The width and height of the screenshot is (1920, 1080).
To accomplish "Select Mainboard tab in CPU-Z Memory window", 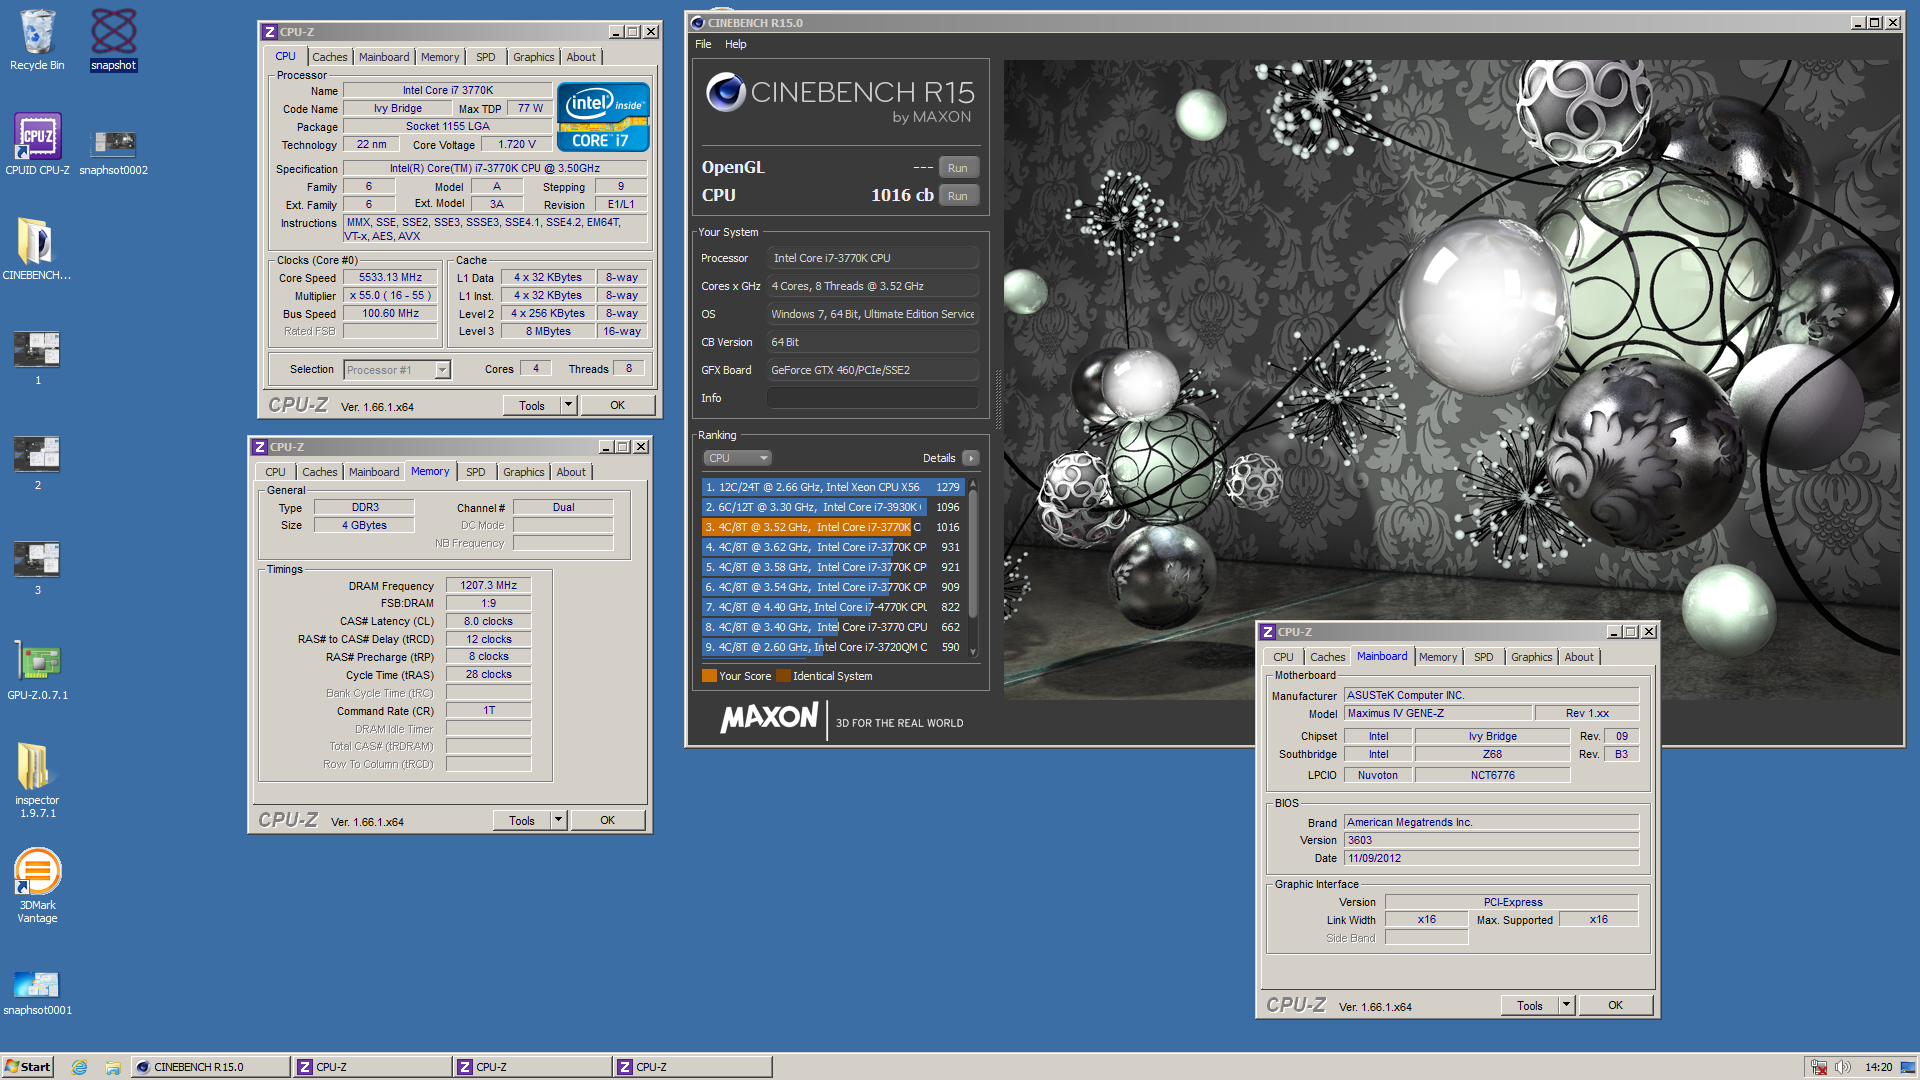I will pos(374,472).
